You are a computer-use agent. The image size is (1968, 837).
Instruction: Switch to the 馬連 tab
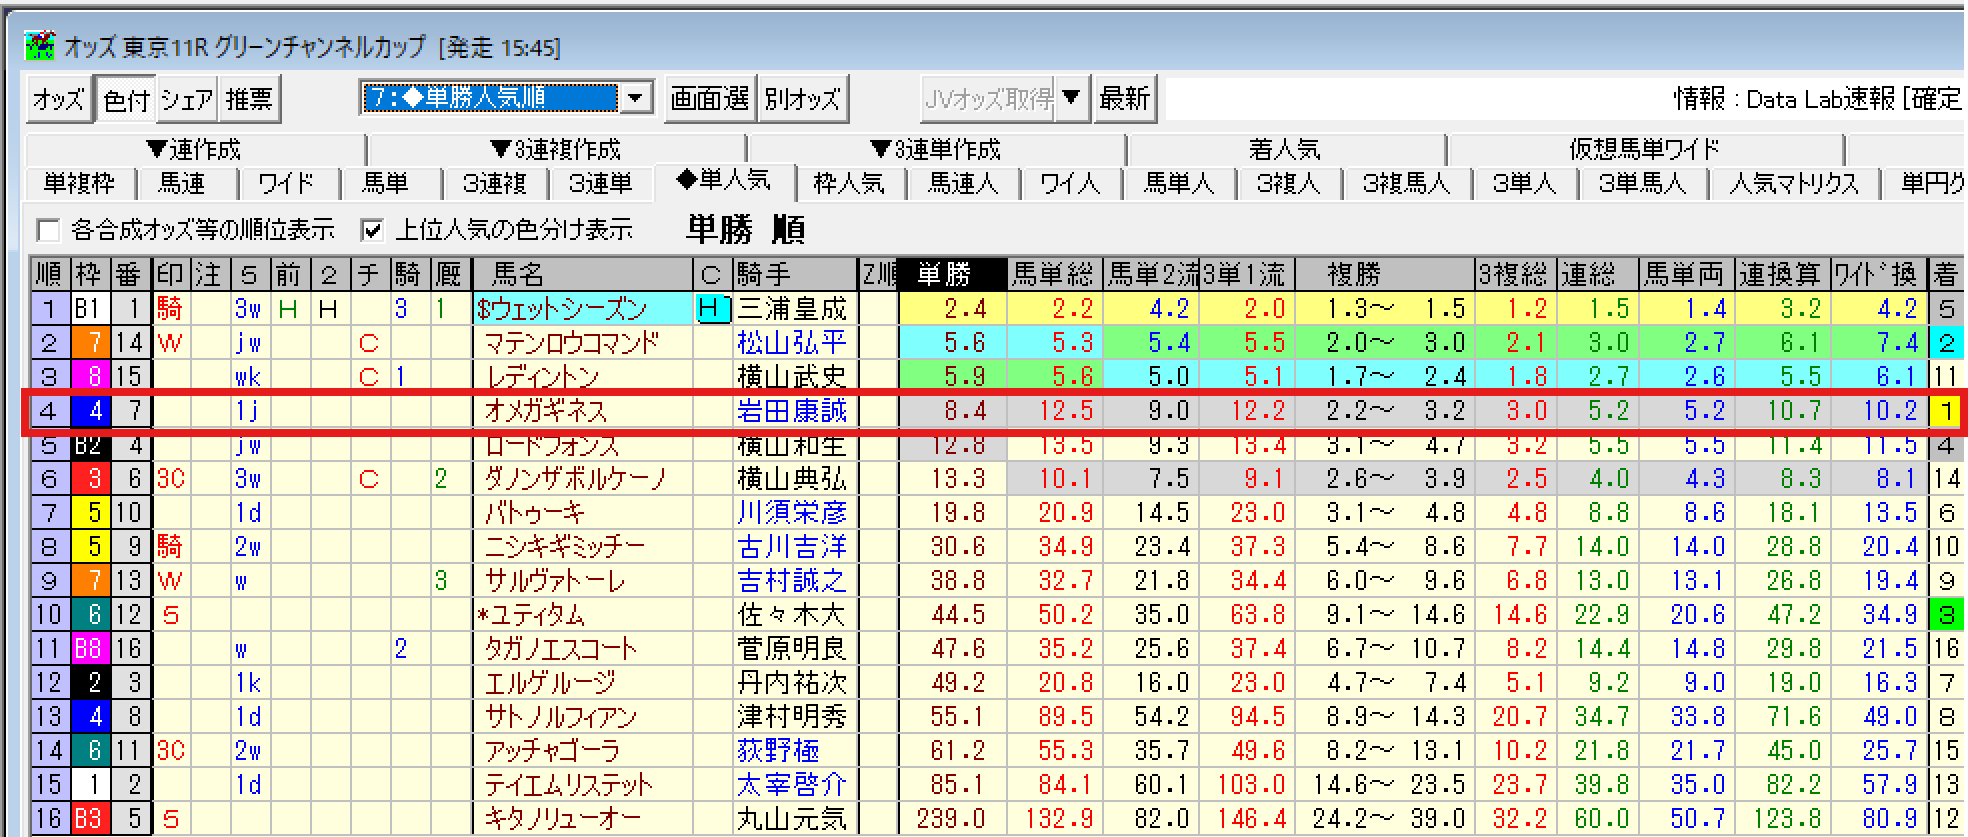click(182, 183)
